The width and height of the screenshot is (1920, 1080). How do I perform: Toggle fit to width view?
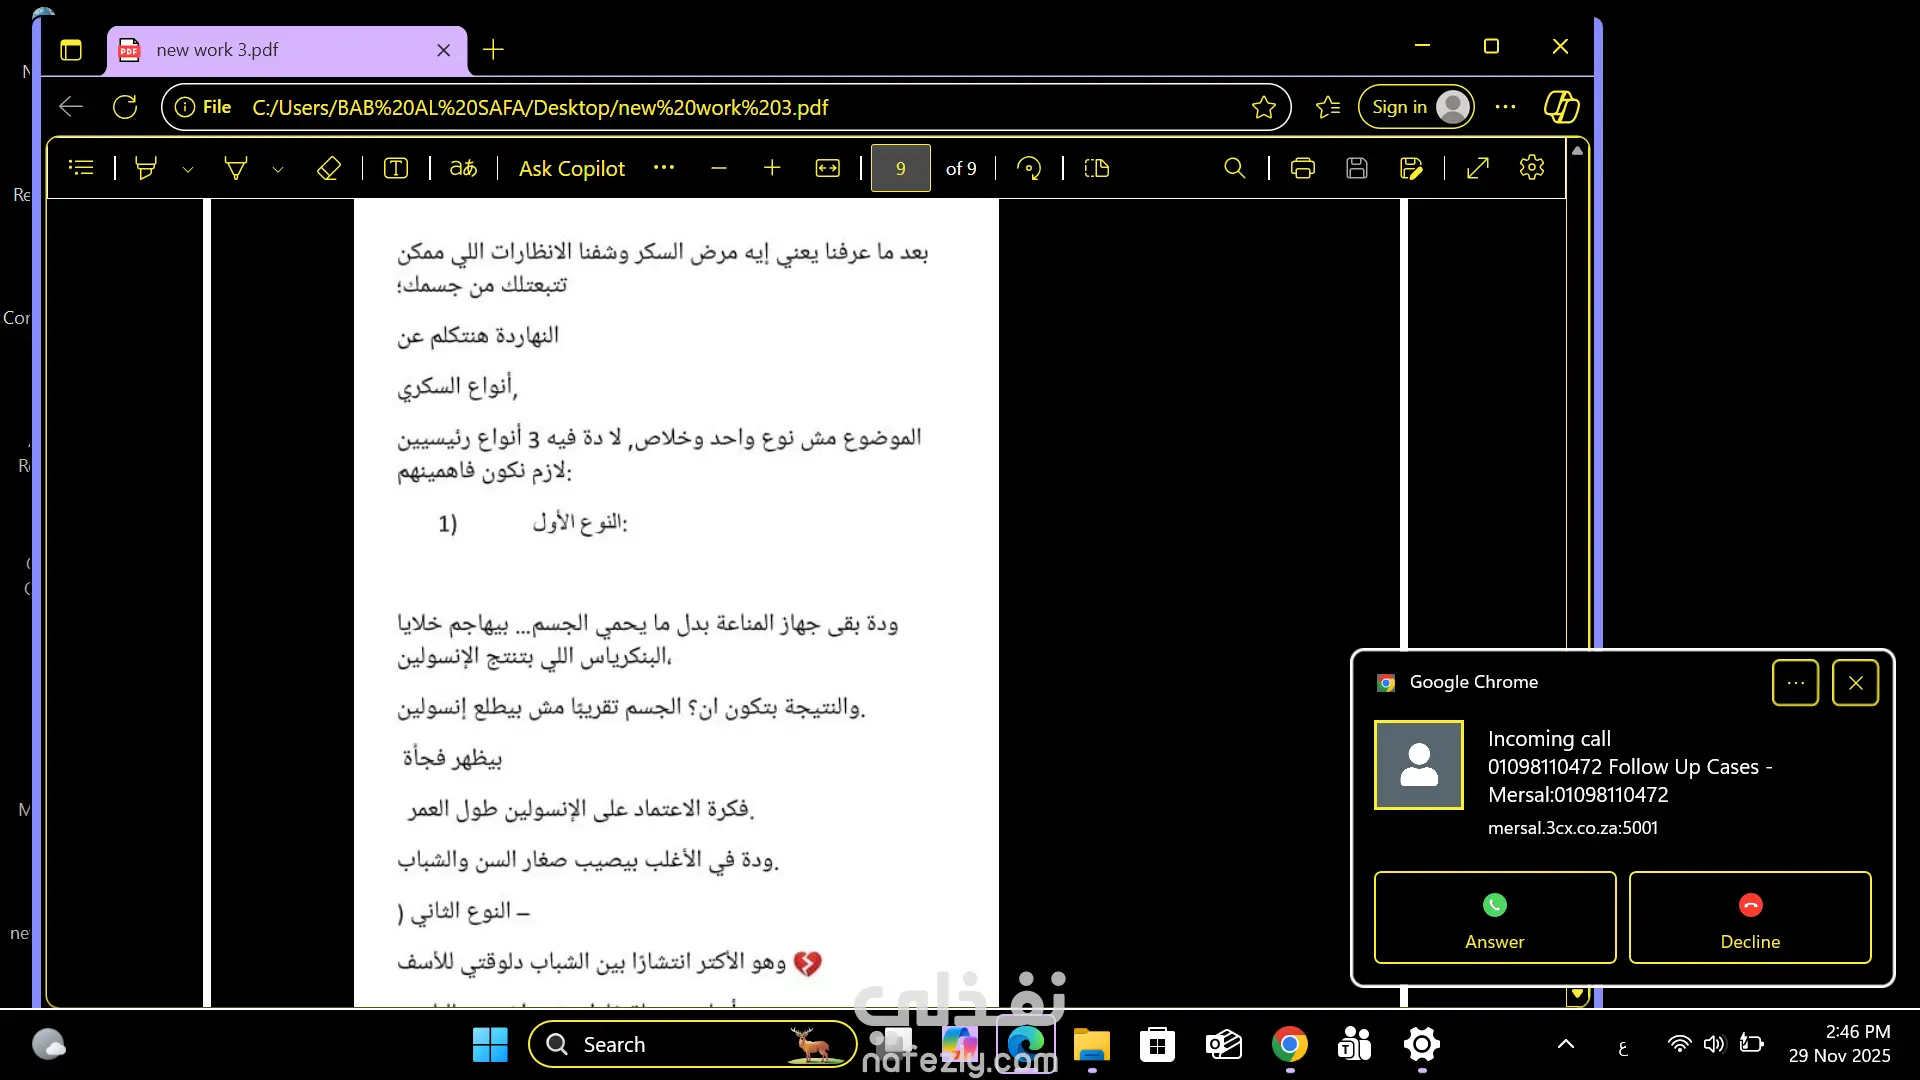click(x=828, y=168)
